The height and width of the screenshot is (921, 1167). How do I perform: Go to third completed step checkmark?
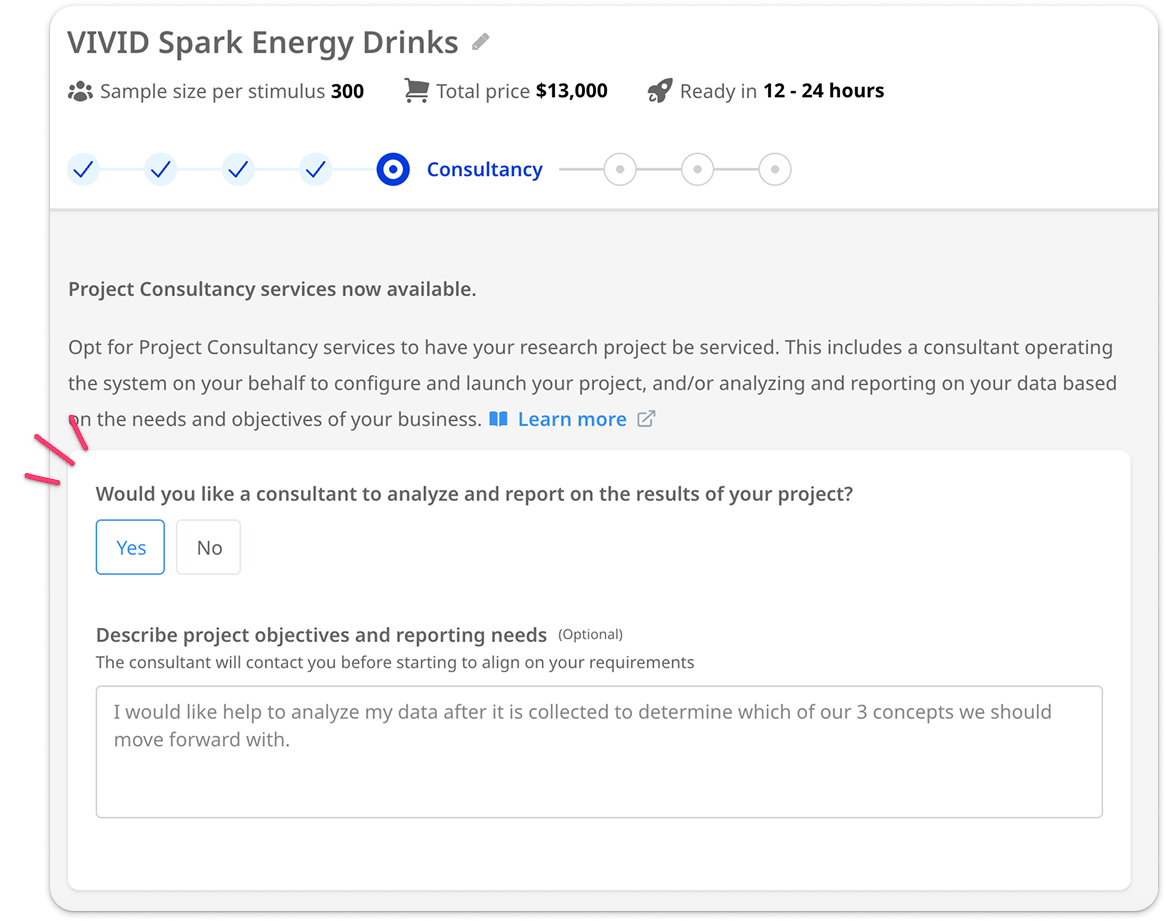(x=238, y=170)
